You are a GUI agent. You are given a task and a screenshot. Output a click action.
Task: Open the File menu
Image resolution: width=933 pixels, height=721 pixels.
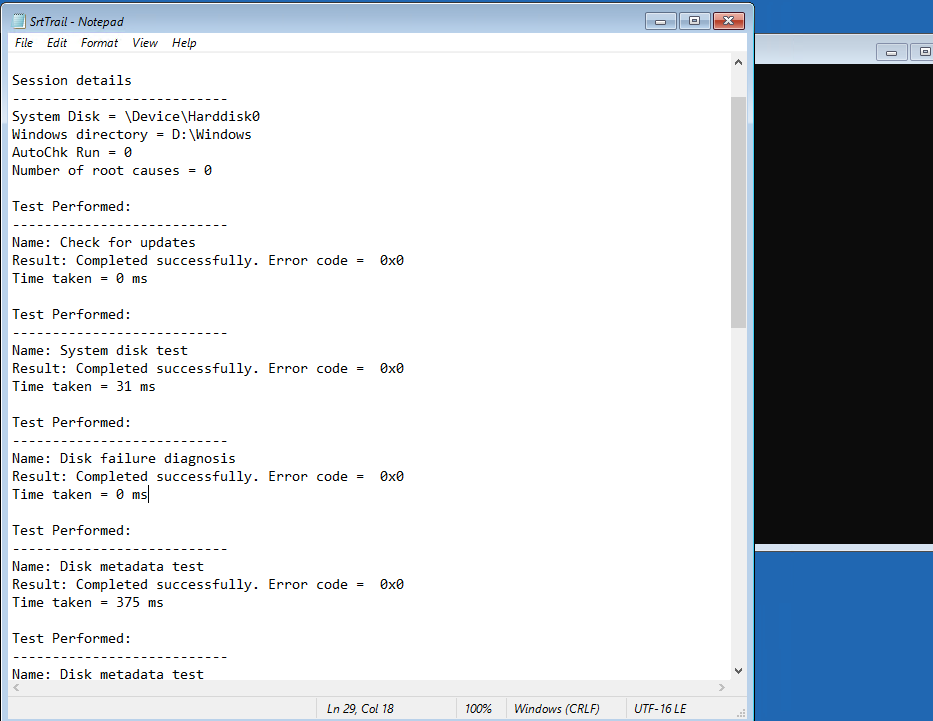coord(24,43)
